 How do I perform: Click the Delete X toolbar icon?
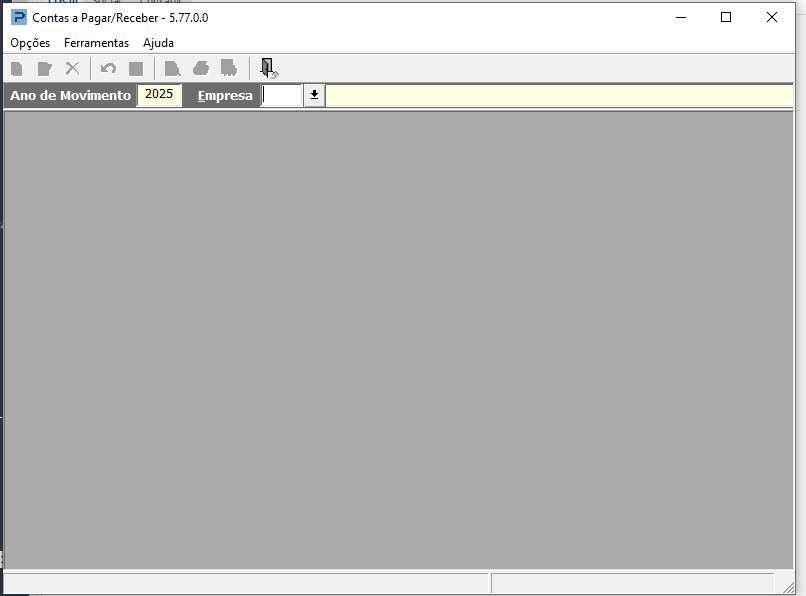pyautogui.click(x=72, y=68)
